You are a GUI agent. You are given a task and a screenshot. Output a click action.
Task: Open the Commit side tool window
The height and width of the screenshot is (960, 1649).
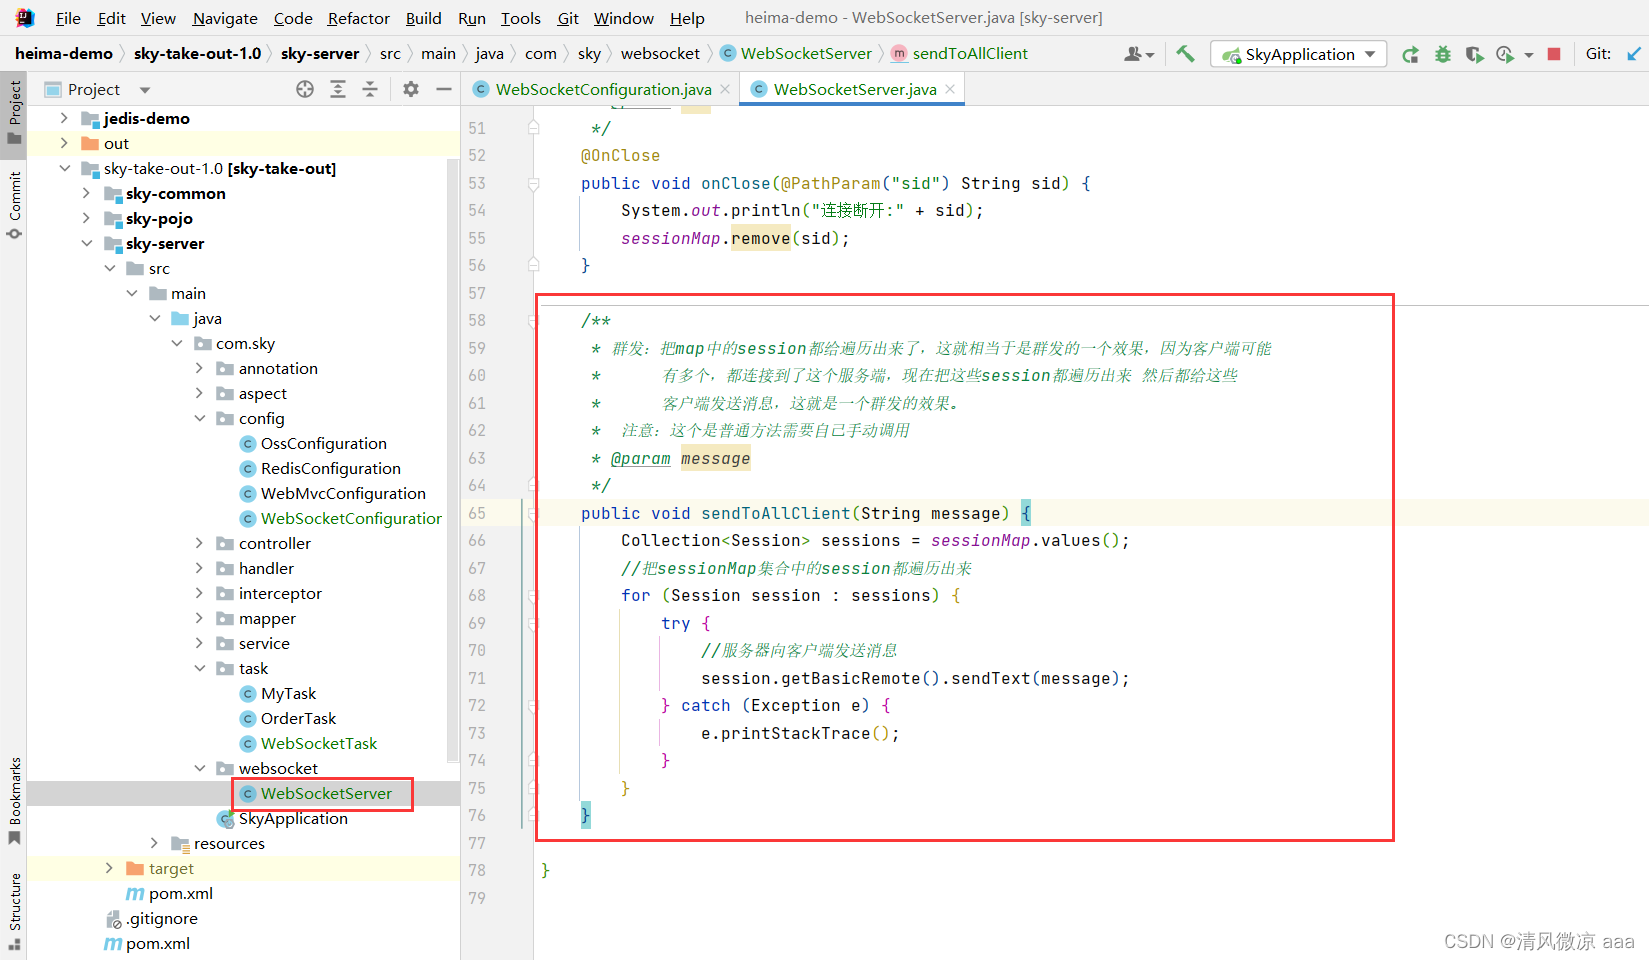[14, 205]
